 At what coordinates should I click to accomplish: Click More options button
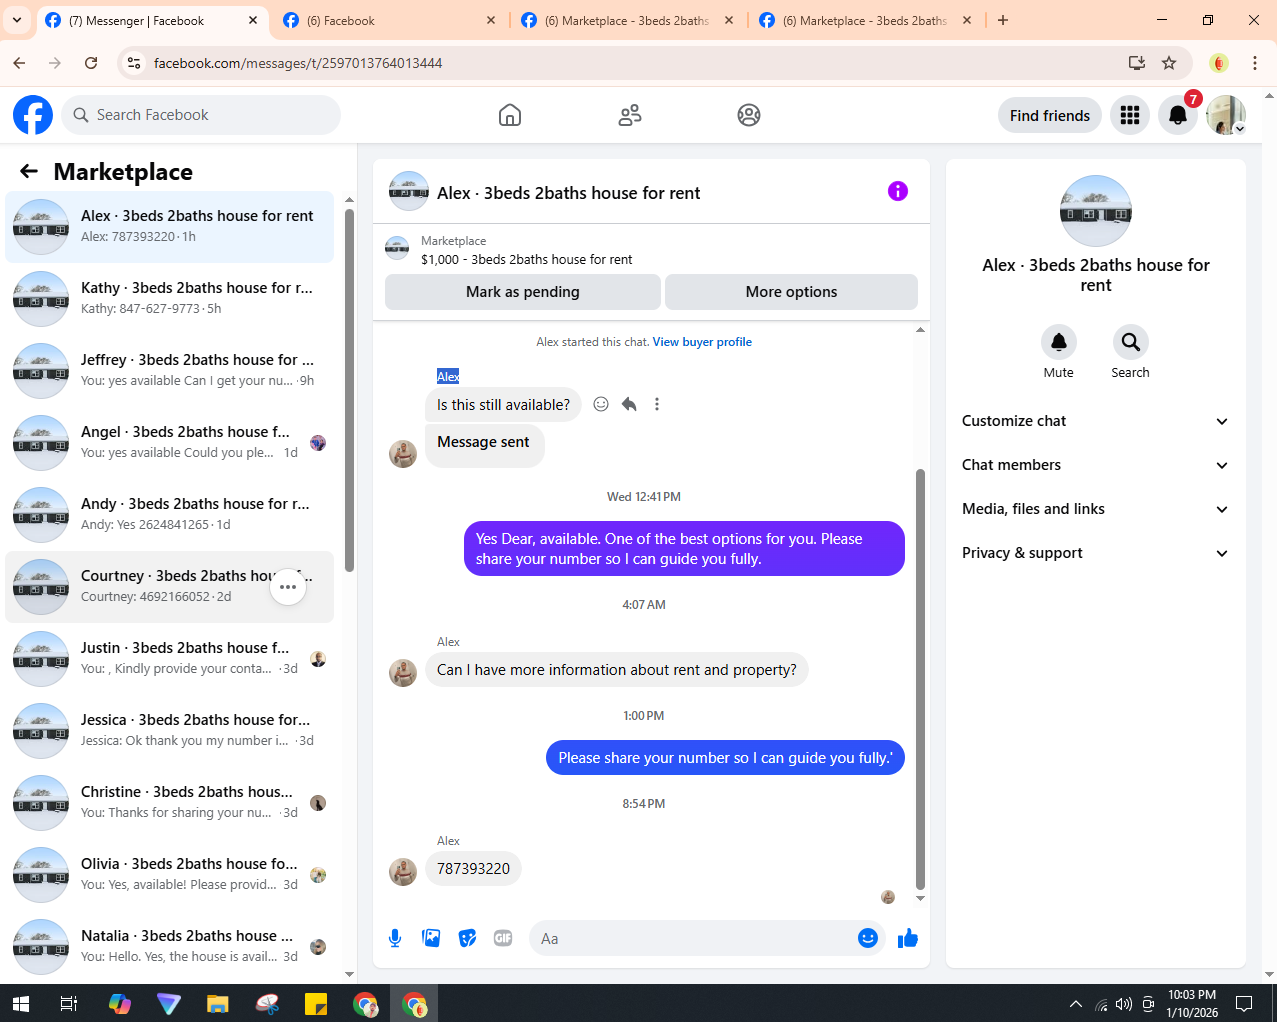tap(791, 292)
